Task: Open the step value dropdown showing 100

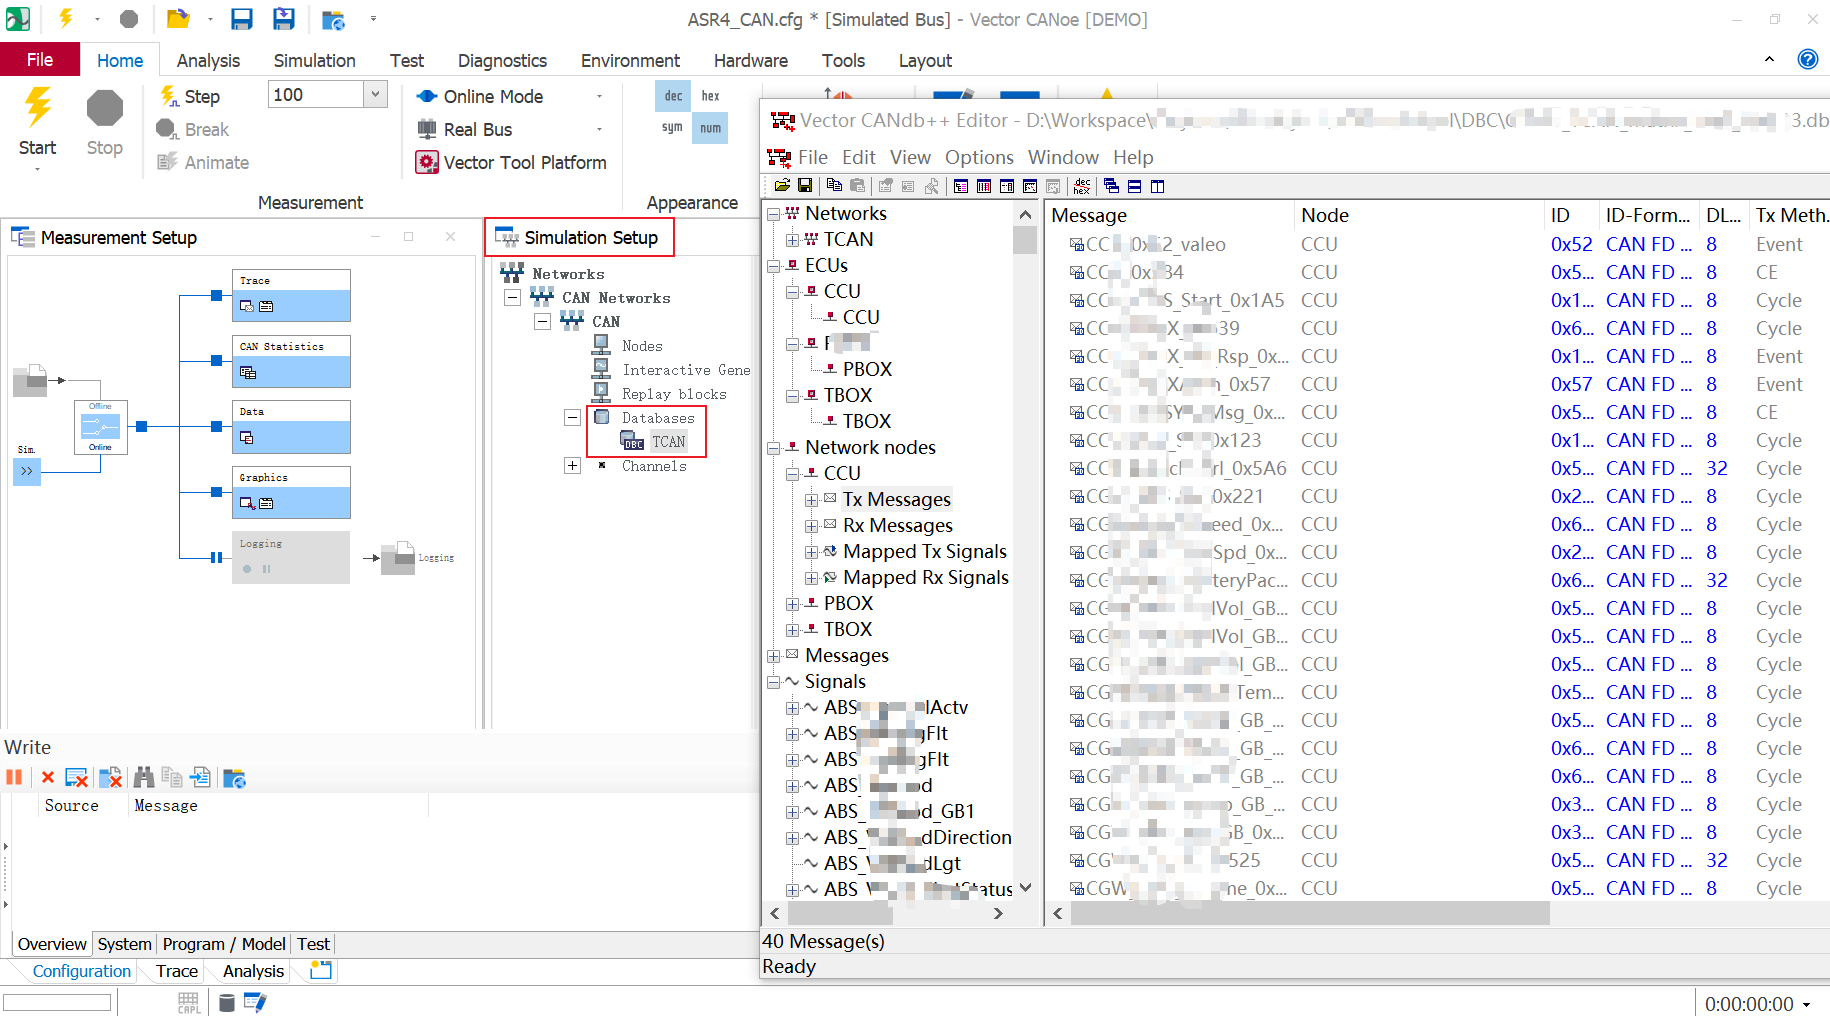Action: click(x=375, y=94)
